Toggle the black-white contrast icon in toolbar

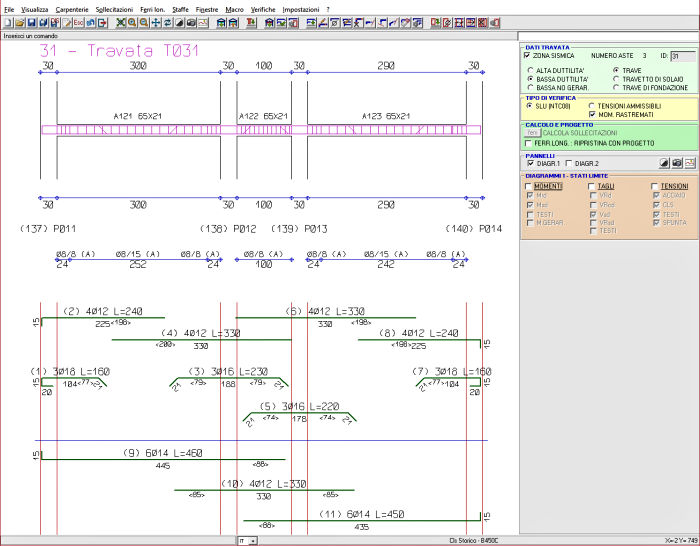(179, 23)
